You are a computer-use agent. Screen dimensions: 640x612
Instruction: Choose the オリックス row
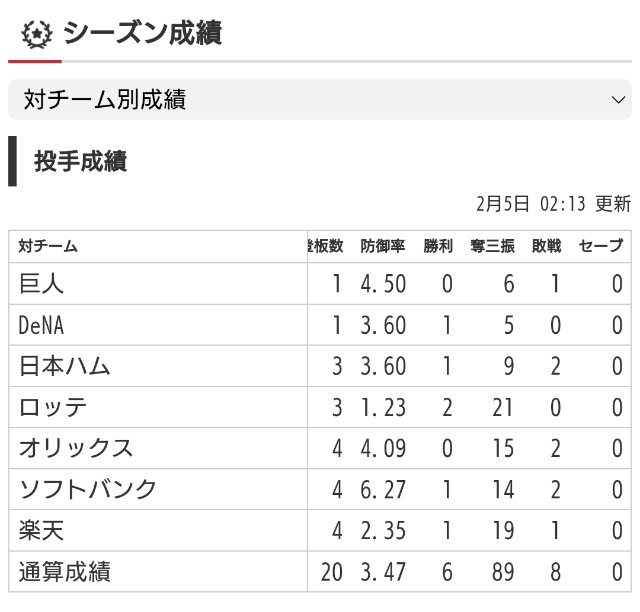(x=320, y=448)
